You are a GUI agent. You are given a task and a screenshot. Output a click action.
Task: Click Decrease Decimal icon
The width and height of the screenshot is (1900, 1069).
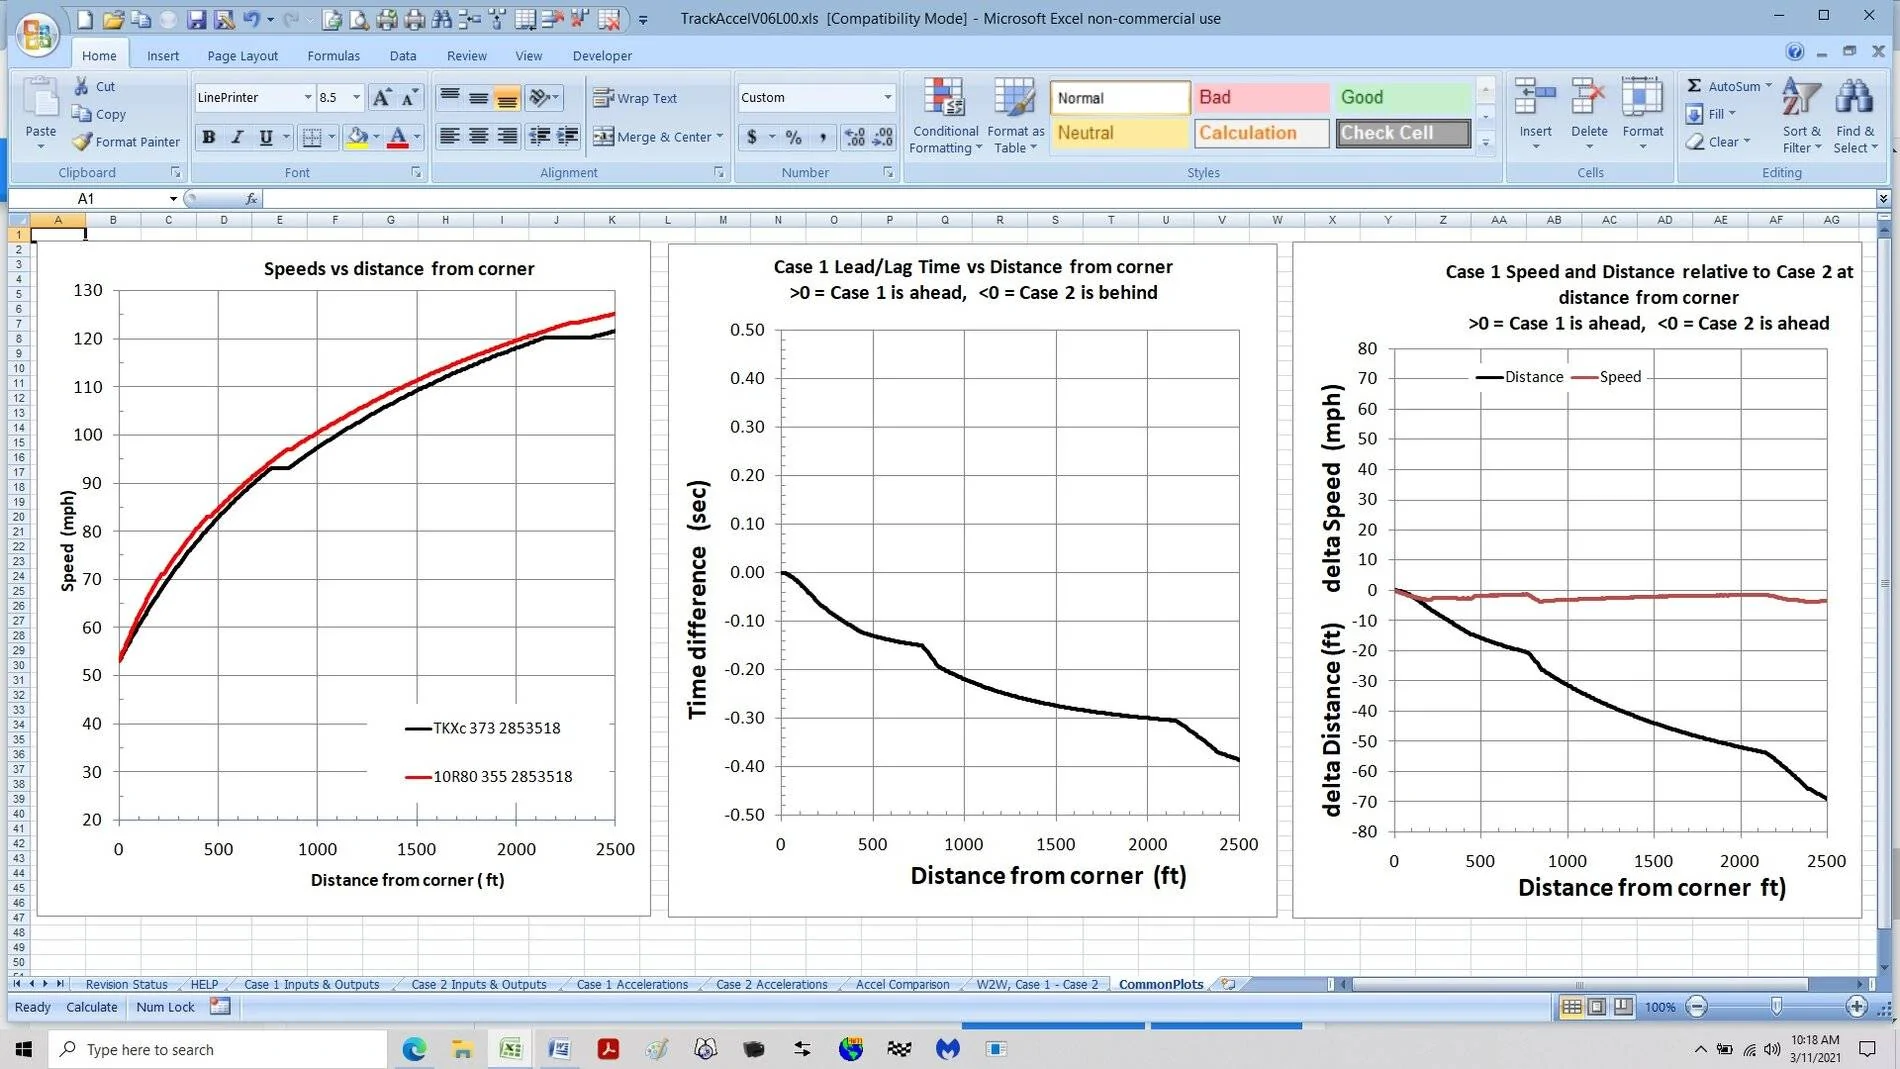pyautogui.click(x=883, y=137)
